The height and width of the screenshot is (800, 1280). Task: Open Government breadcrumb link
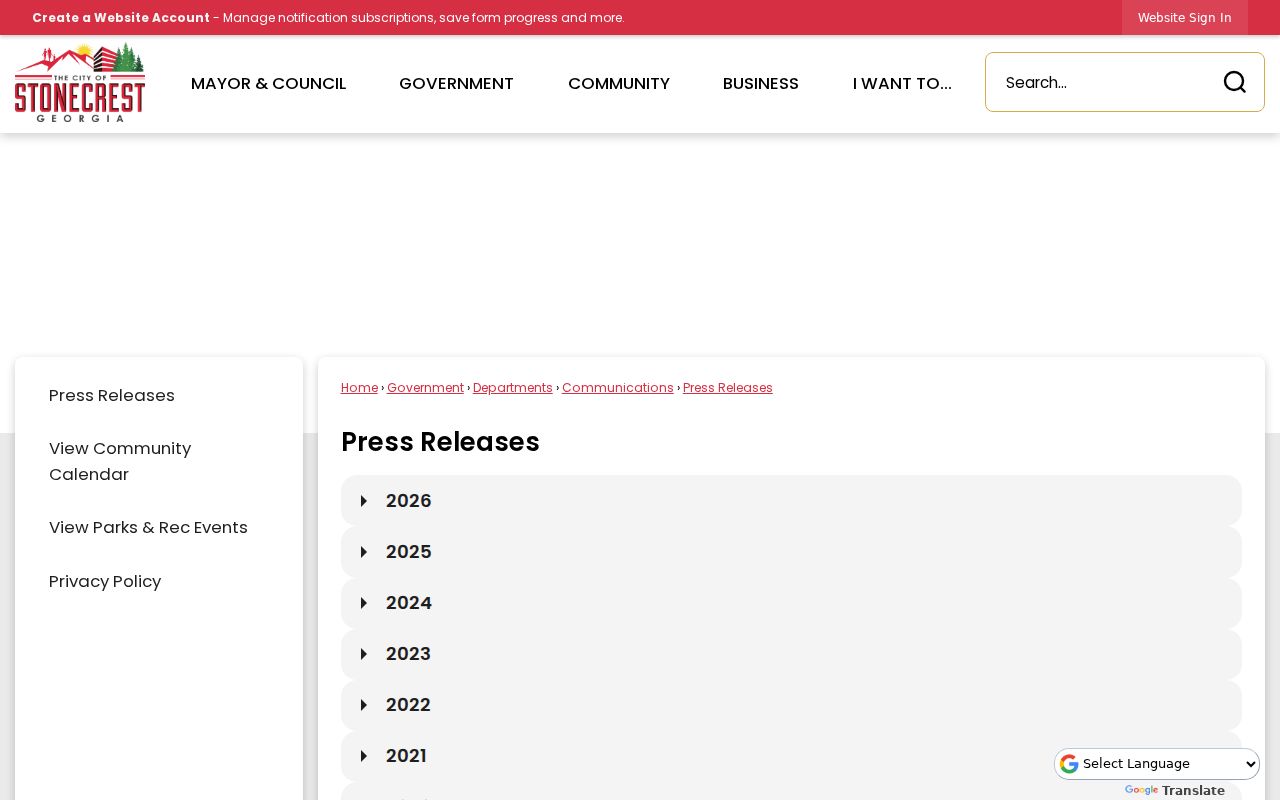pos(425,388)
